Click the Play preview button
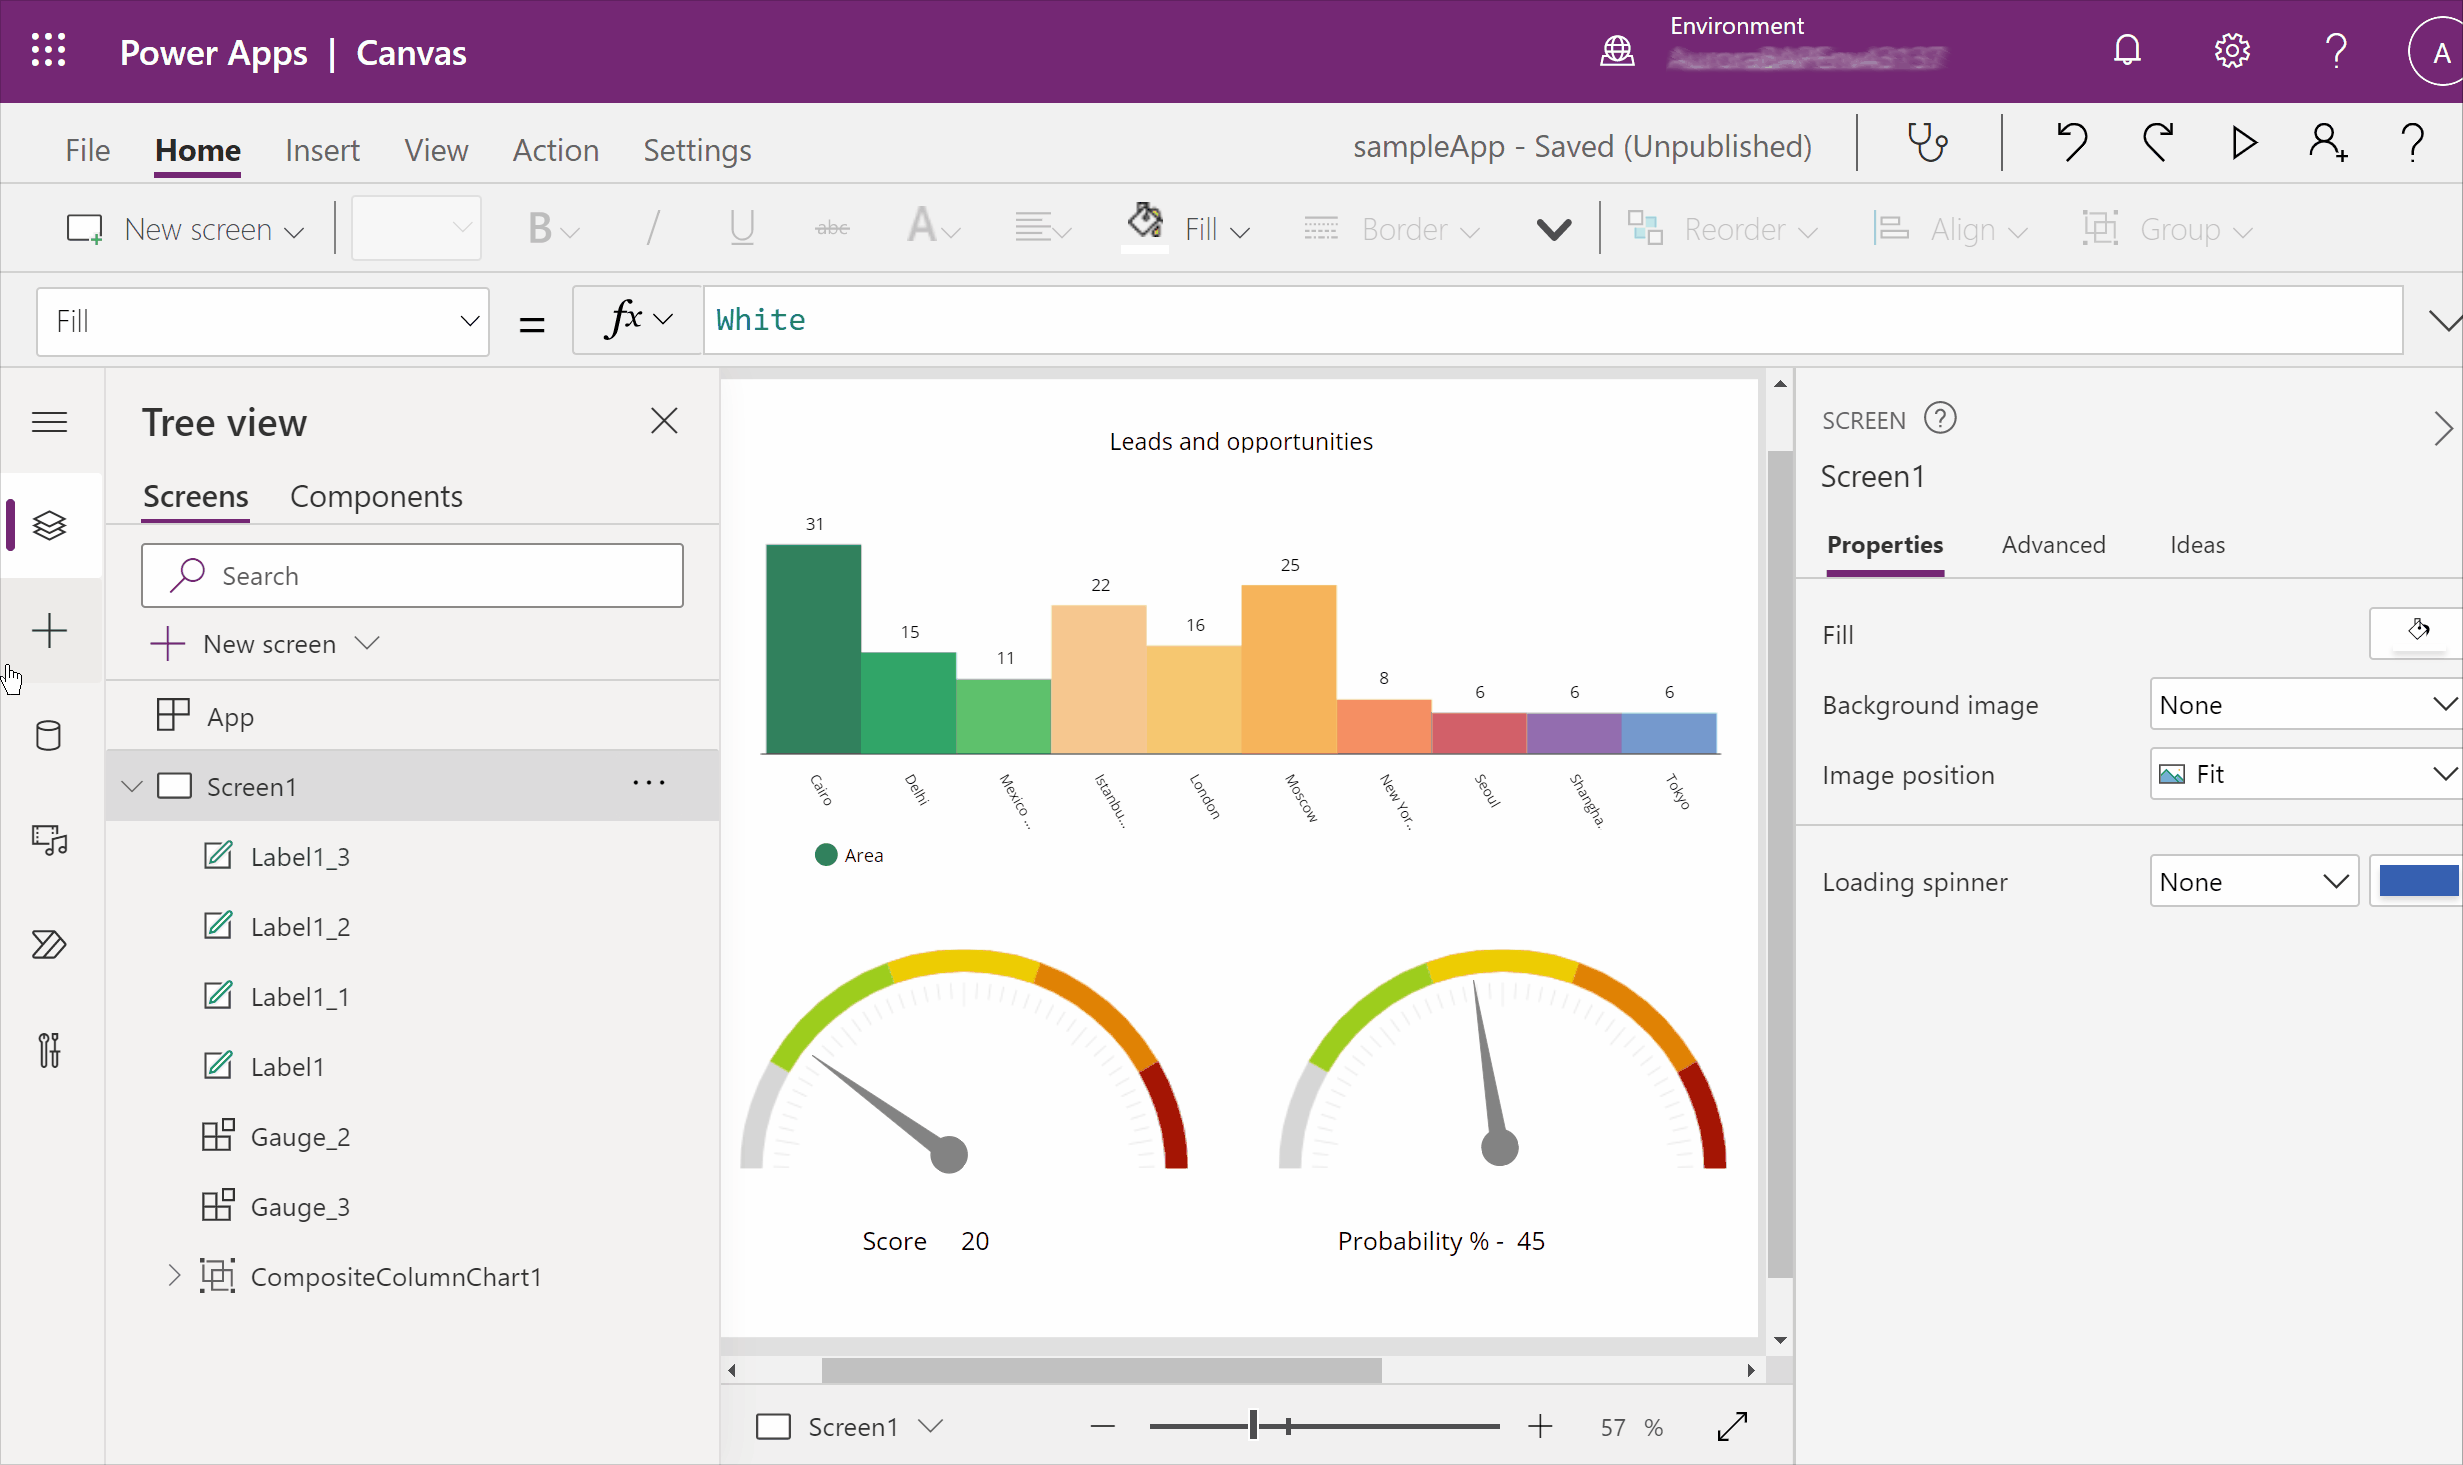The image size is (2463, 1465). pyautogui.click(x=2243, y=145)
